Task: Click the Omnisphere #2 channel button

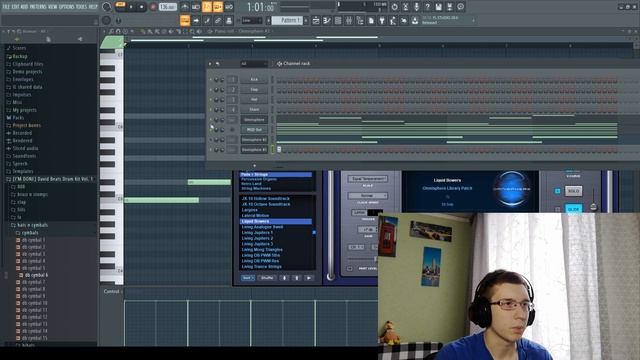Action: [254, 140]
